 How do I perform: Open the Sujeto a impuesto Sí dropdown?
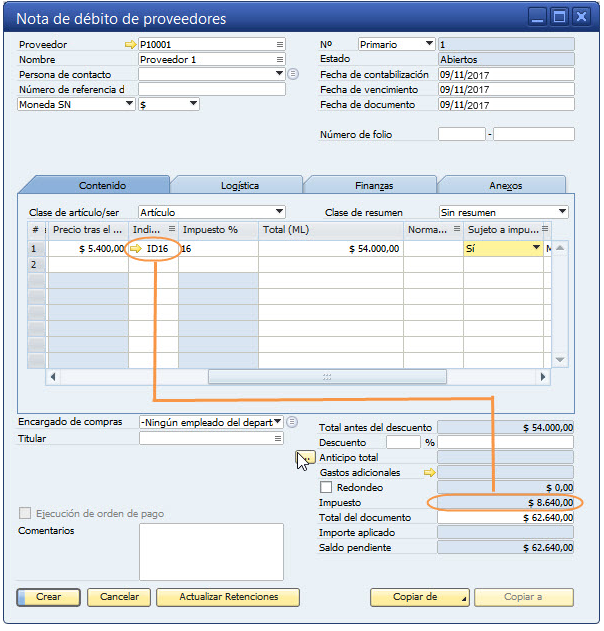[536, 248]
